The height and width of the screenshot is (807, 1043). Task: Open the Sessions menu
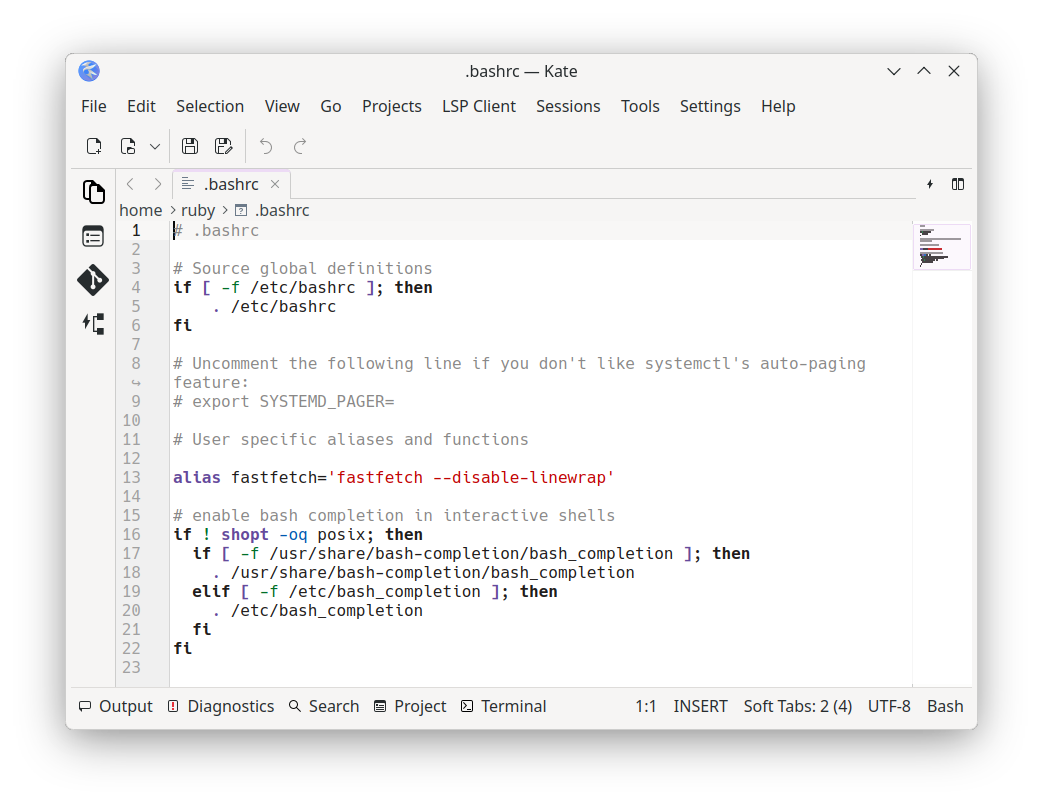(568, 106)
